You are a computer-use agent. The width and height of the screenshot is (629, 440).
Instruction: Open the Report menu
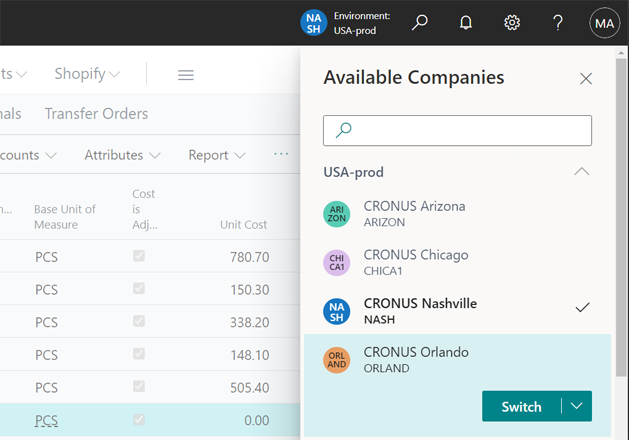pyautogui.click(x=217, y=155)
